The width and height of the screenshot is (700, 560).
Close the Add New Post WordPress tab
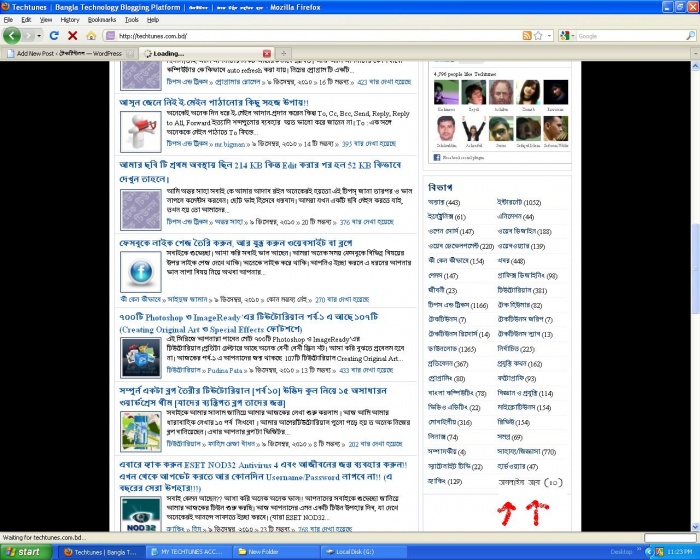point(130,54)
